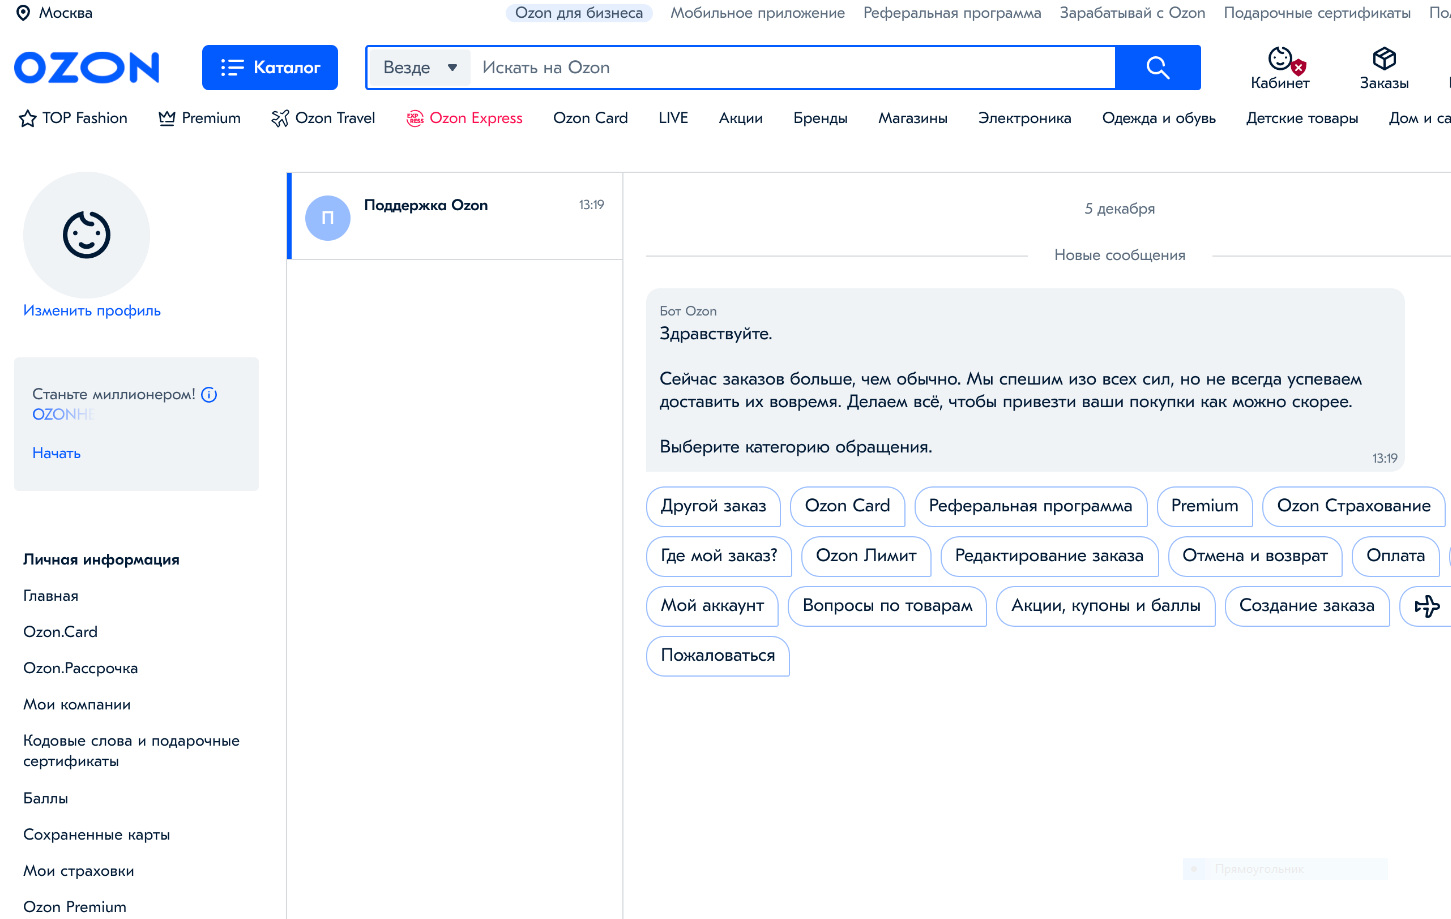Open Зарабатывай с Ozon link

[1132, 13]
